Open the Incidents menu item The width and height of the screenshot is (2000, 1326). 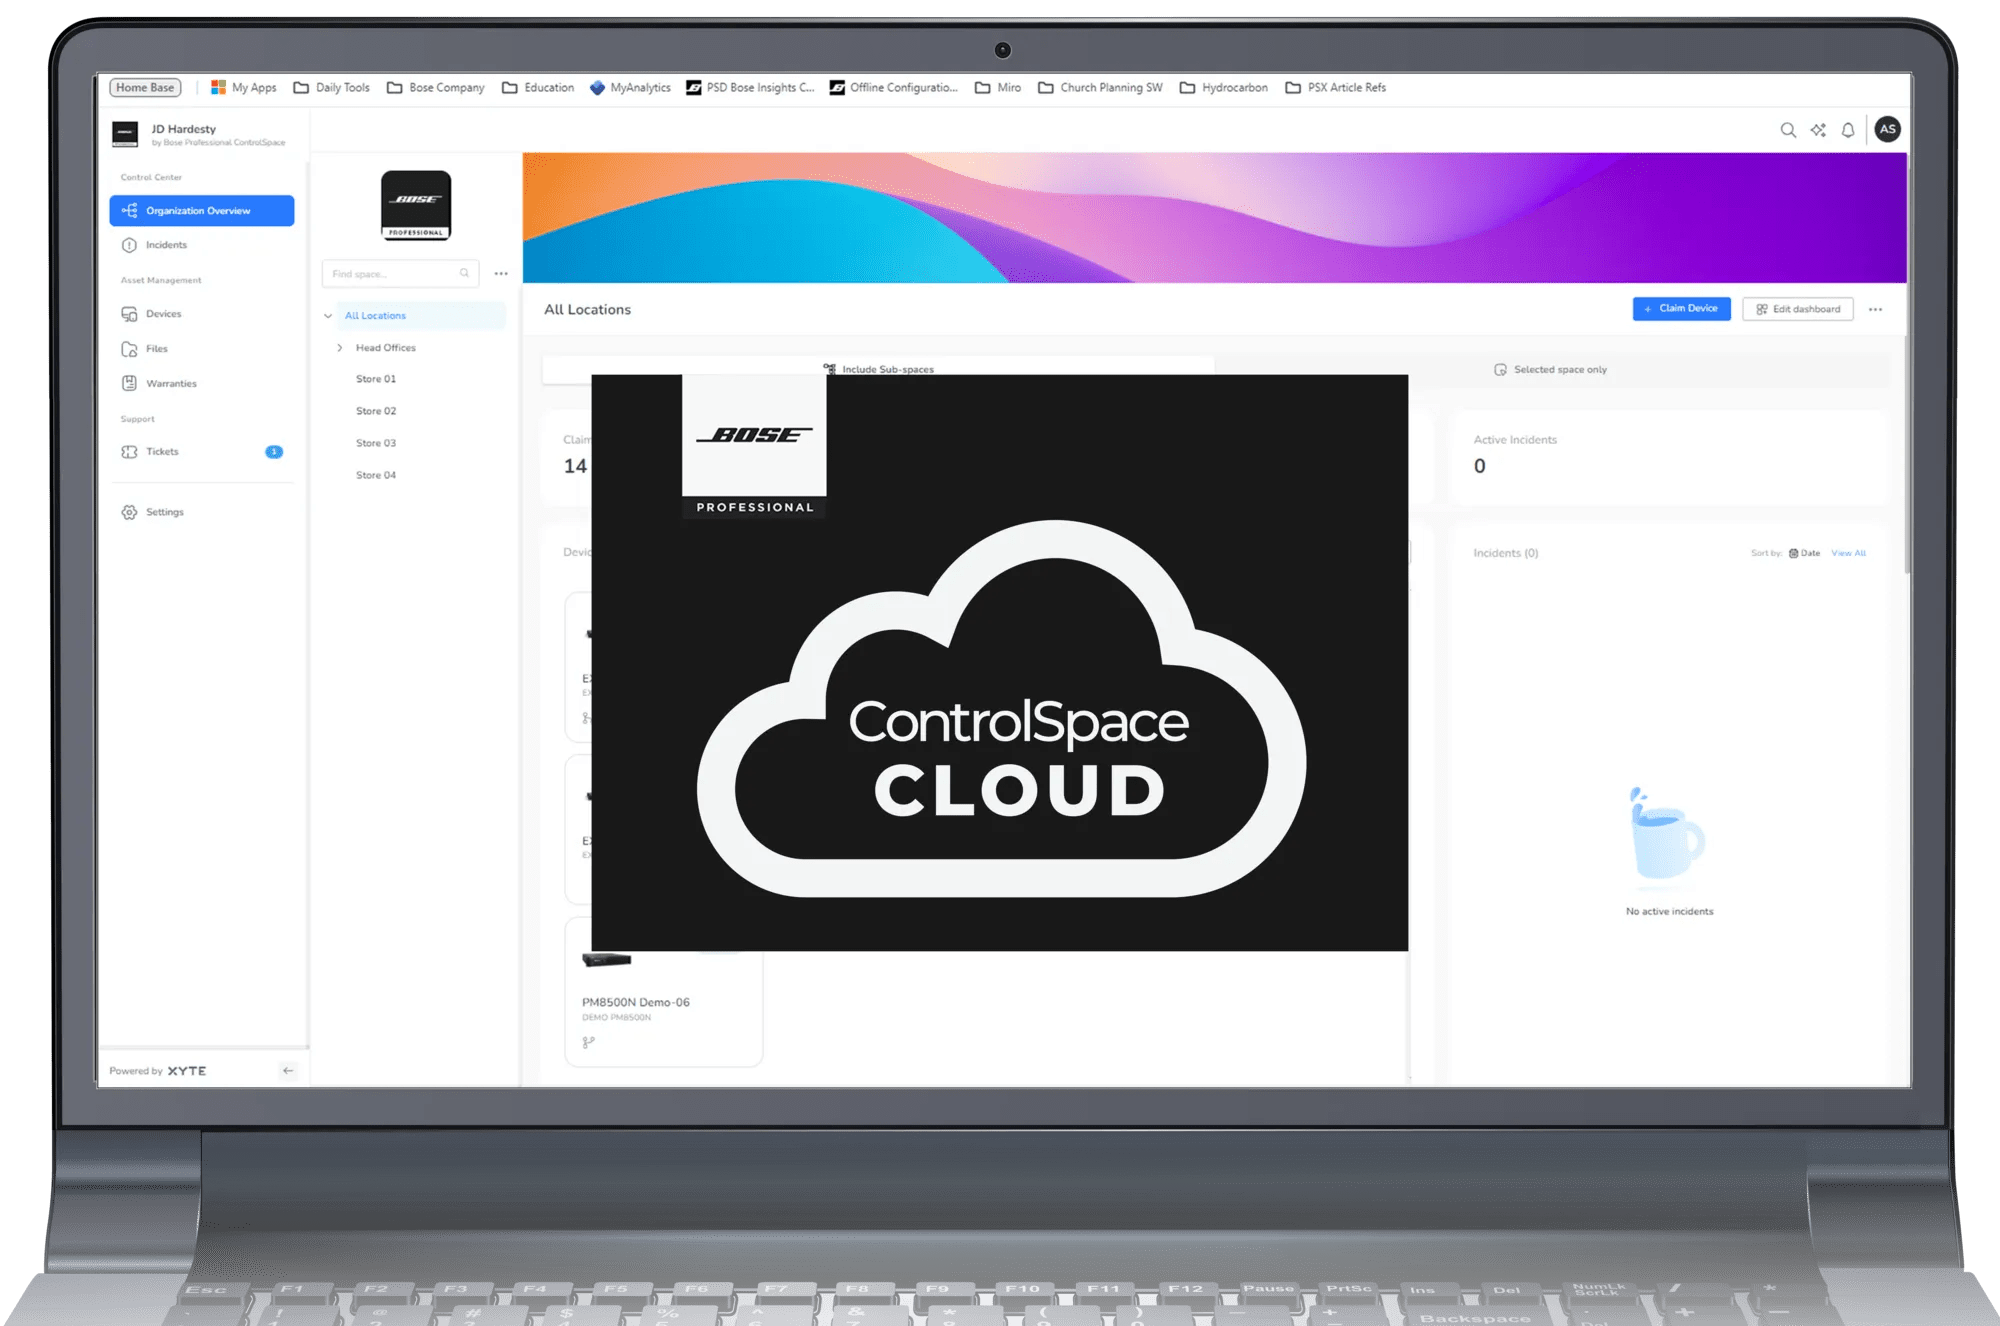tap(166, 245)
